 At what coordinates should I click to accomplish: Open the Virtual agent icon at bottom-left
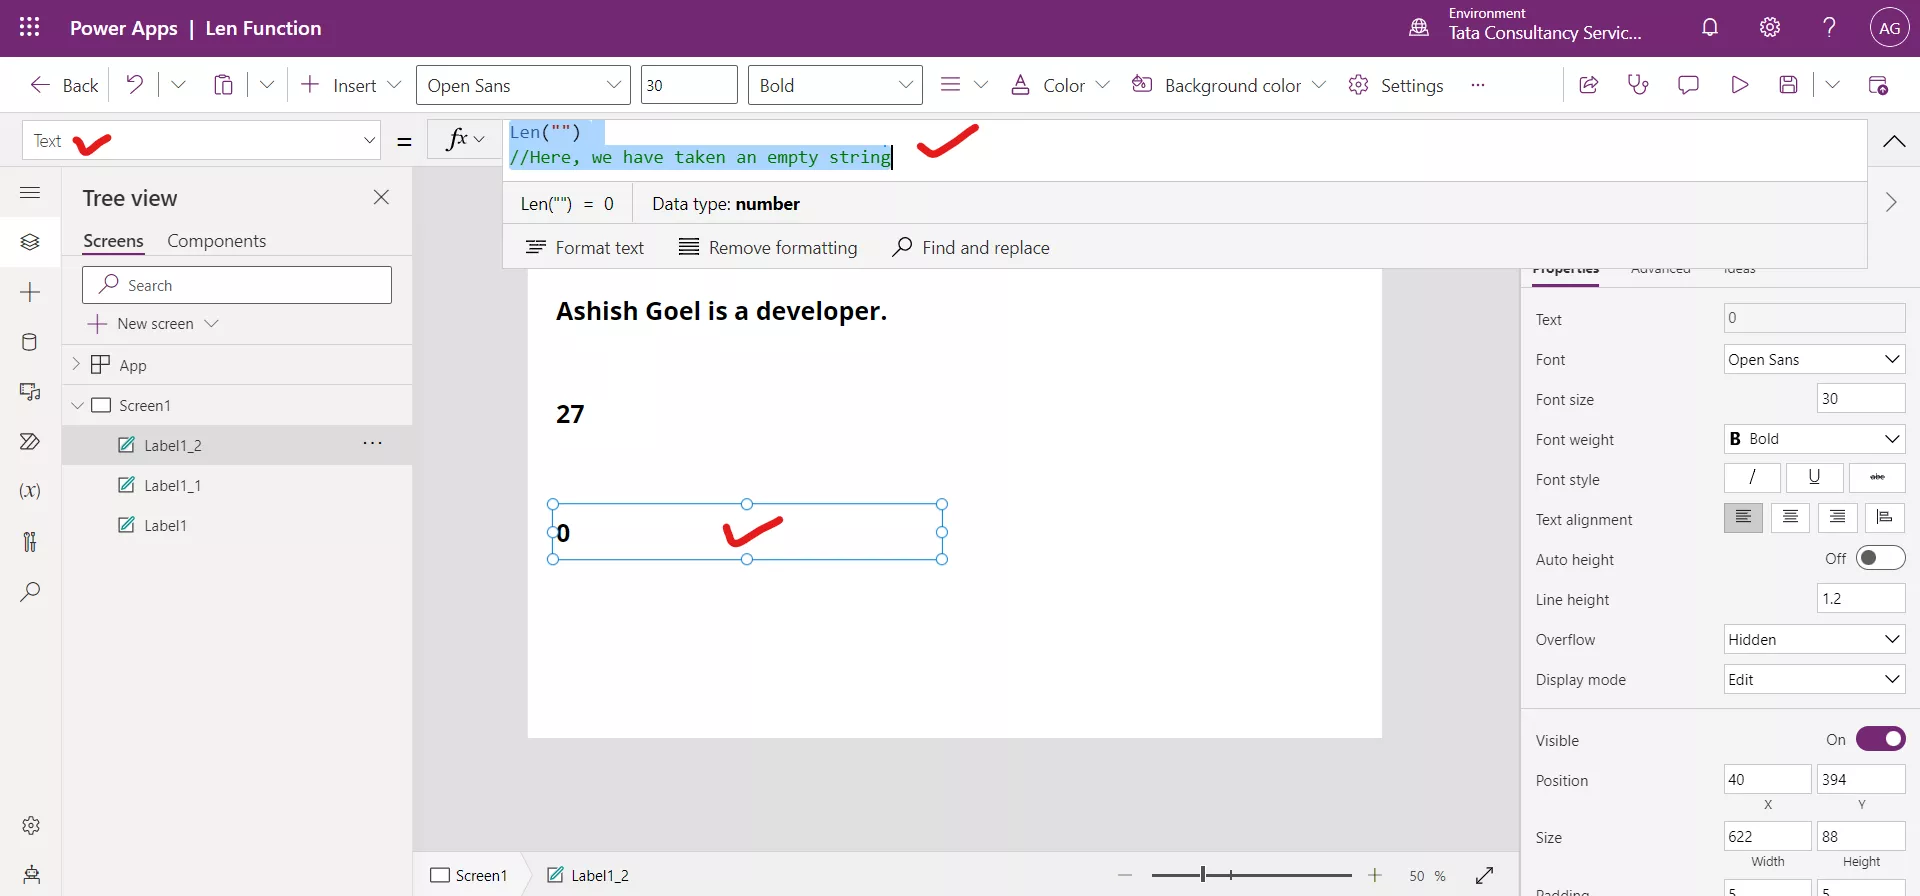click(x=31, y=874)
